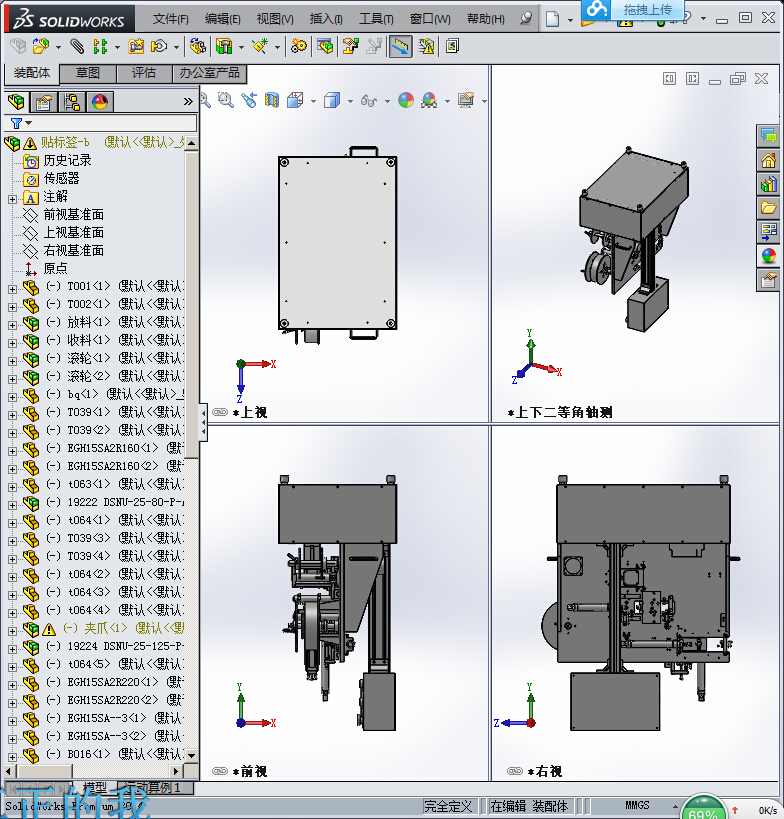Open the PropertyManager tab
Screen dimensions: 784x819
pos(44,102)
